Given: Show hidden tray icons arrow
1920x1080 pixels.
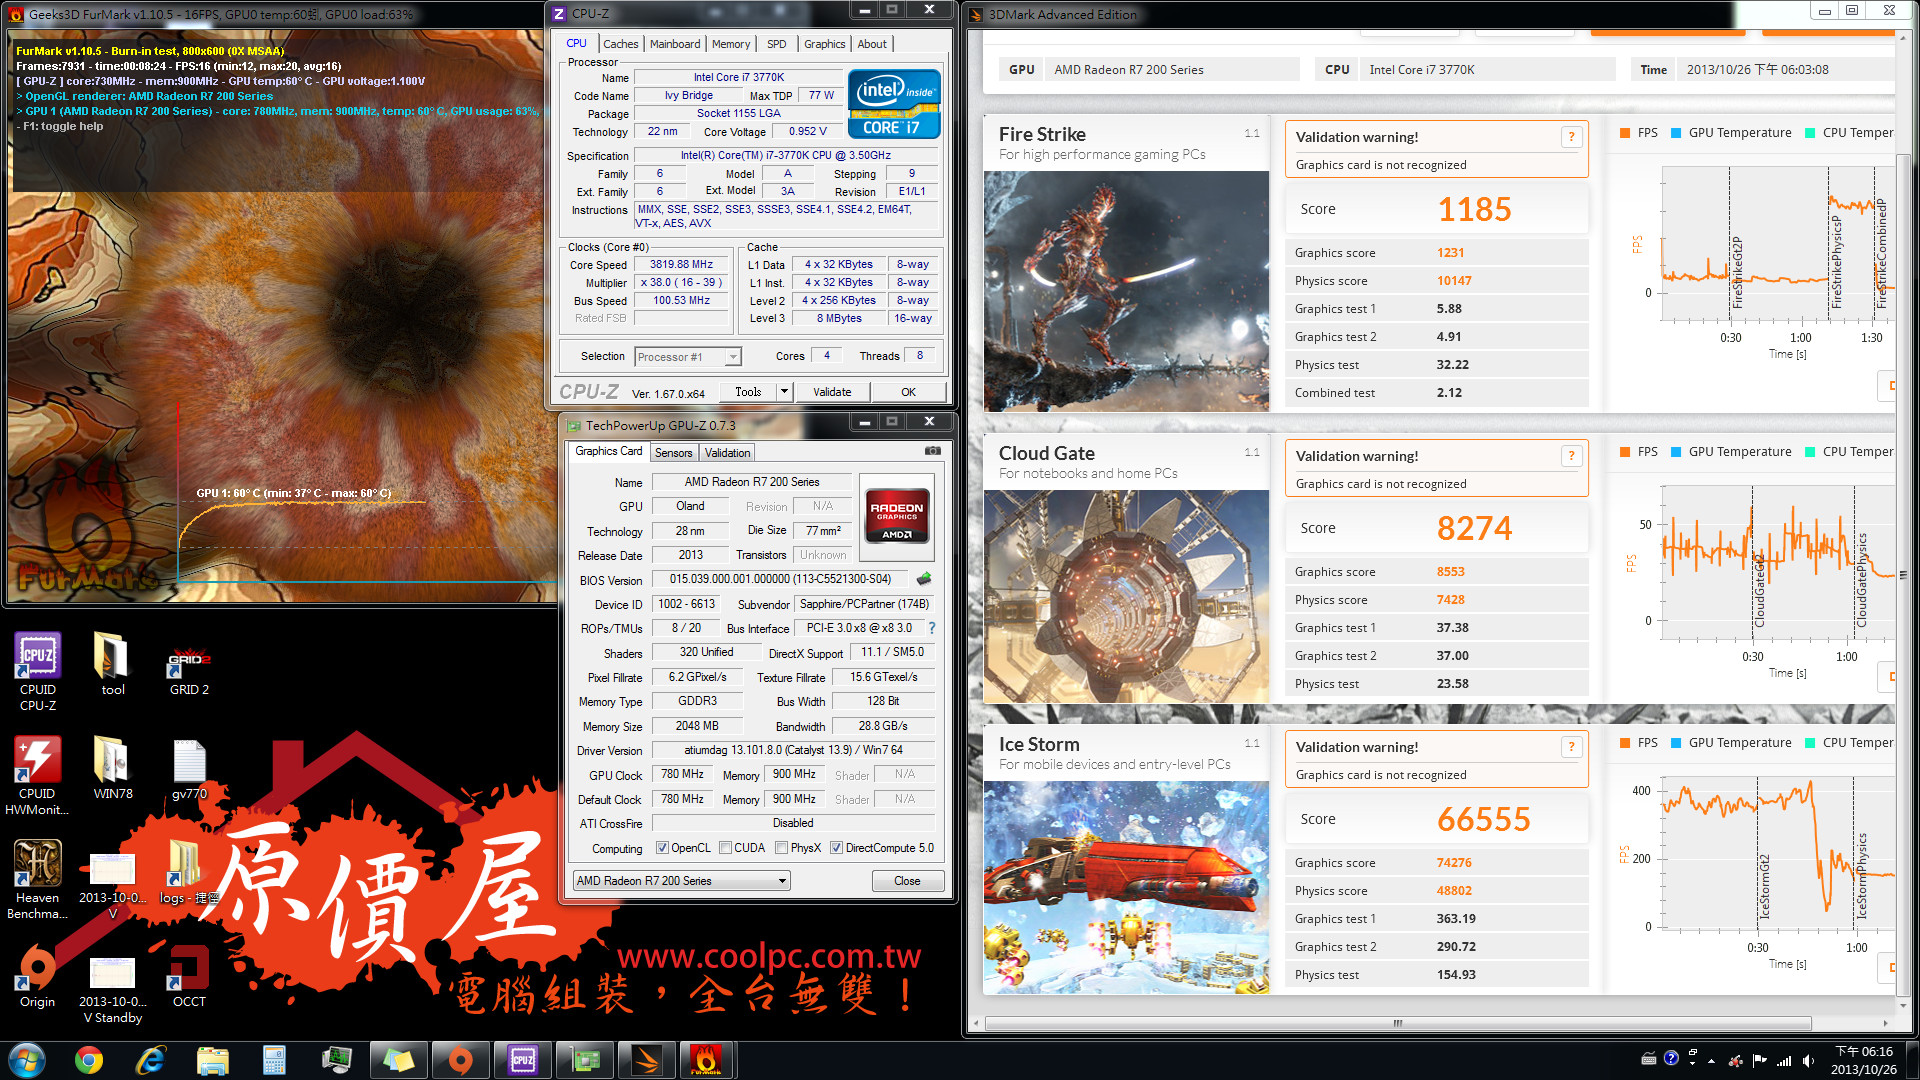Looking at the screenshot, I should click(1711, 1060).
